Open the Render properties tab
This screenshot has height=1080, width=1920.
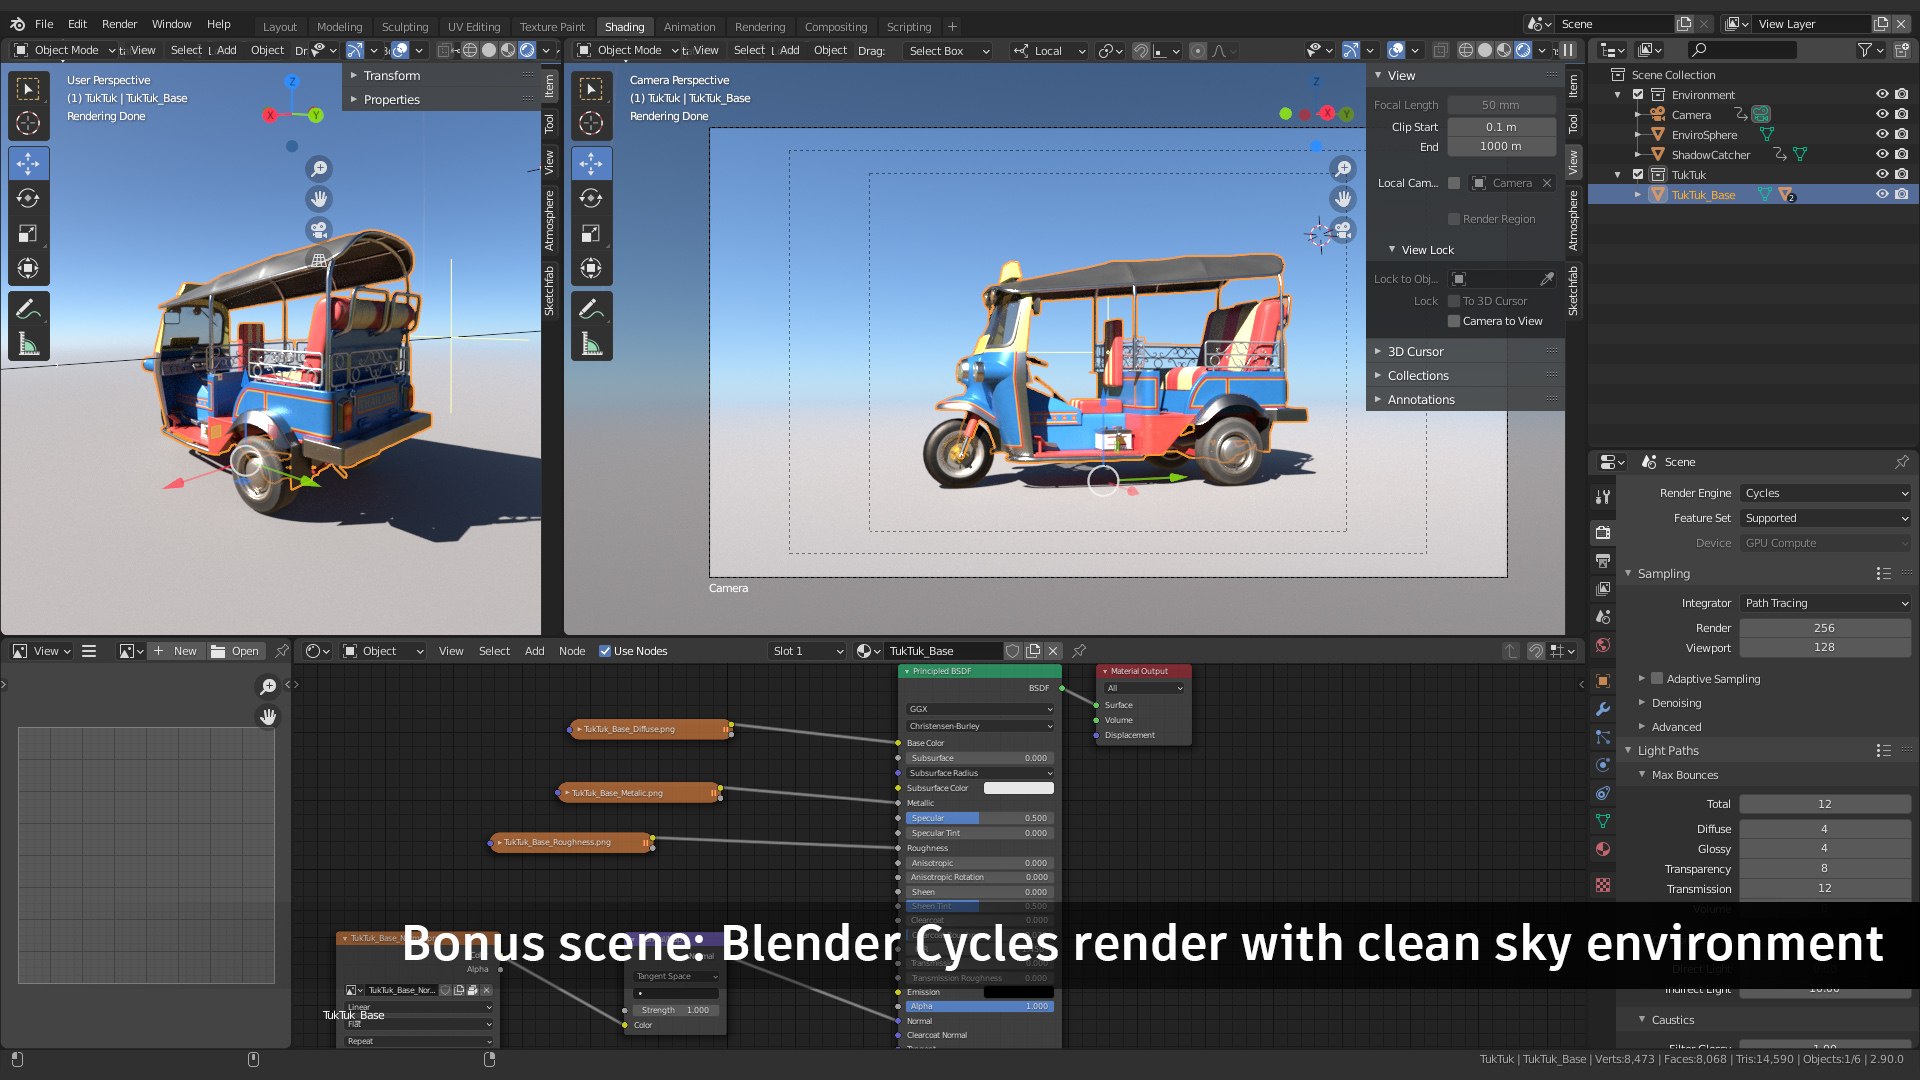[1603, 532]
